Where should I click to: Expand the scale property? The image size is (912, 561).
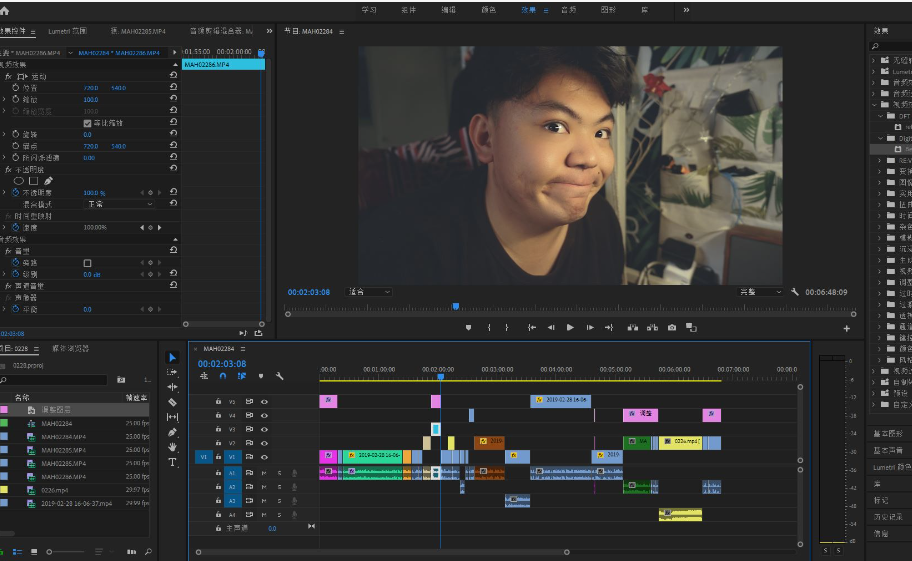click(x=5, y=99)
